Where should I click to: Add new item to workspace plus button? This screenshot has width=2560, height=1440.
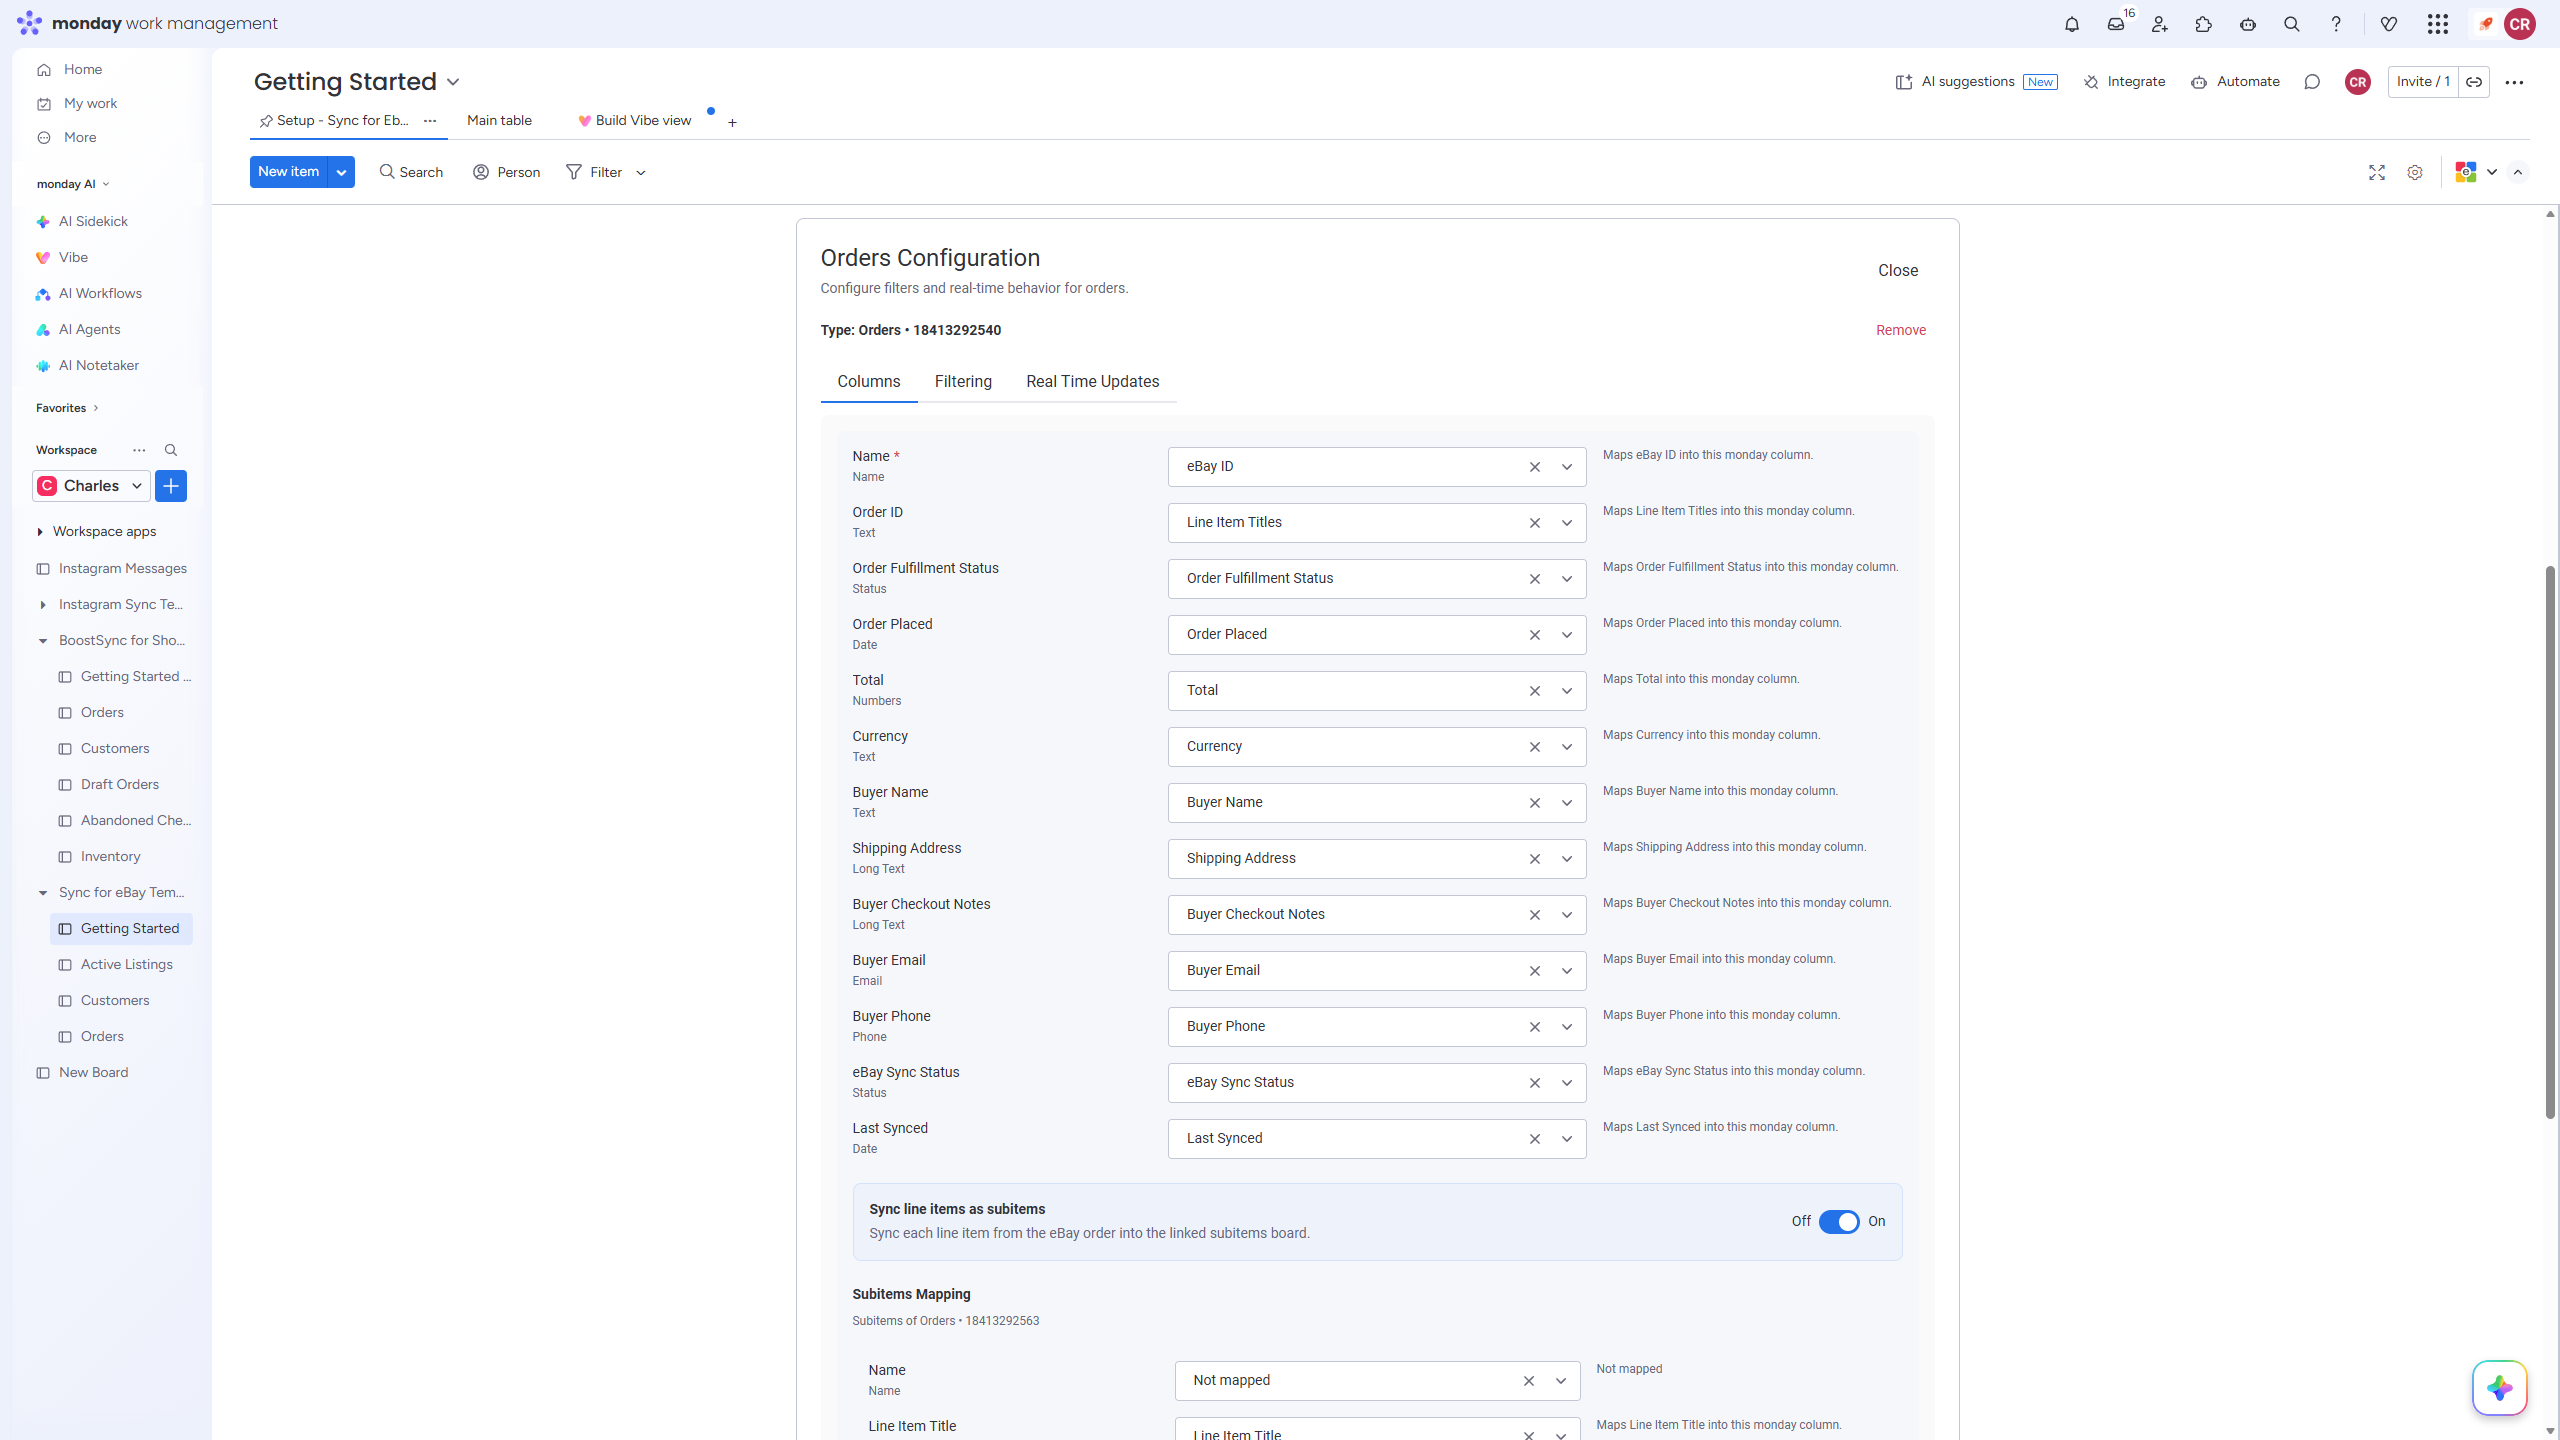pos(171,486)
